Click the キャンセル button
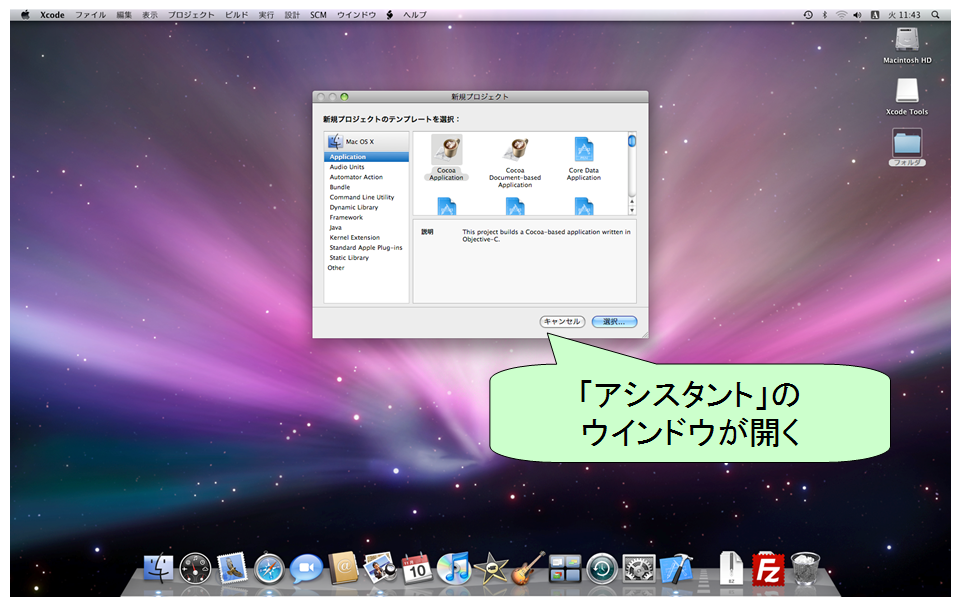This screenshot has width=956, height=602. 562,321
